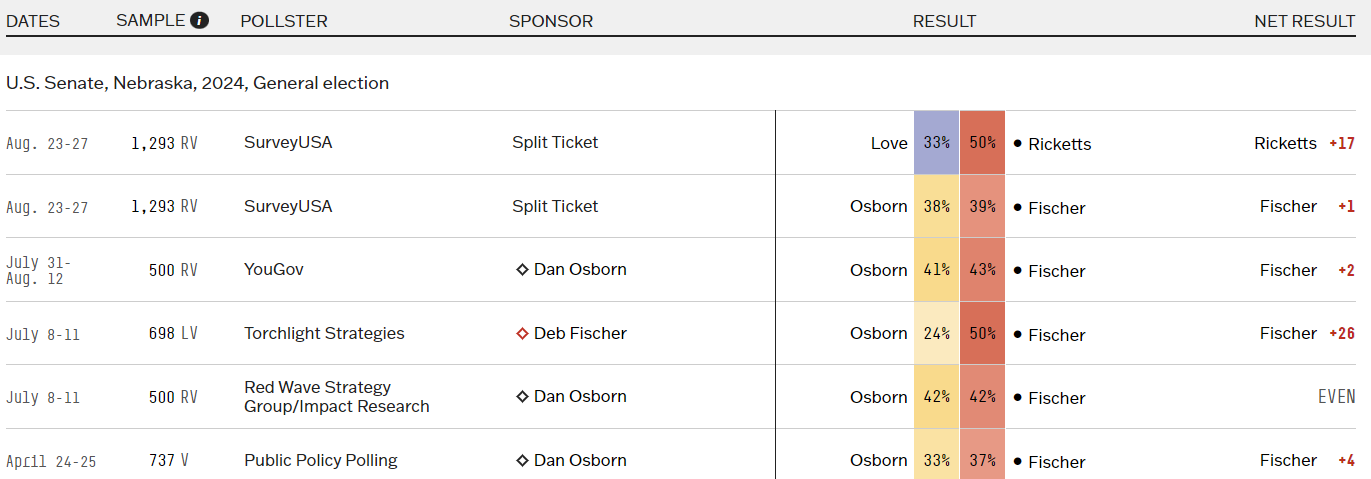Open Red Wave Strategy Group/Impact Research link

336,396
